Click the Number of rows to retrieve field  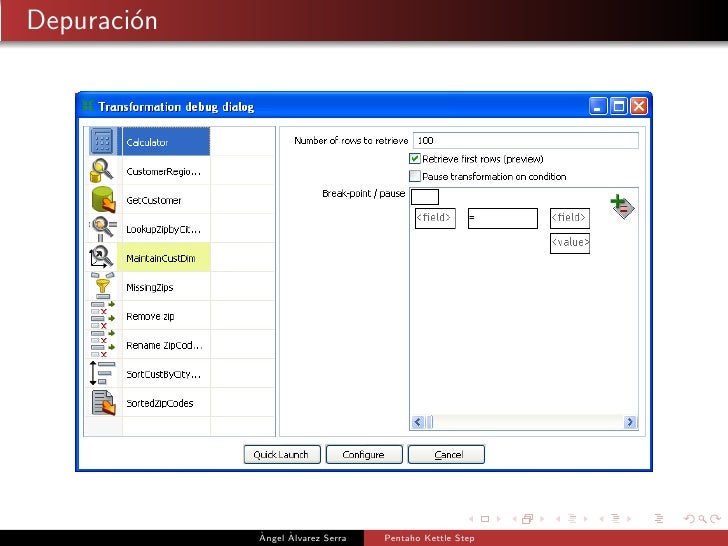526,140
